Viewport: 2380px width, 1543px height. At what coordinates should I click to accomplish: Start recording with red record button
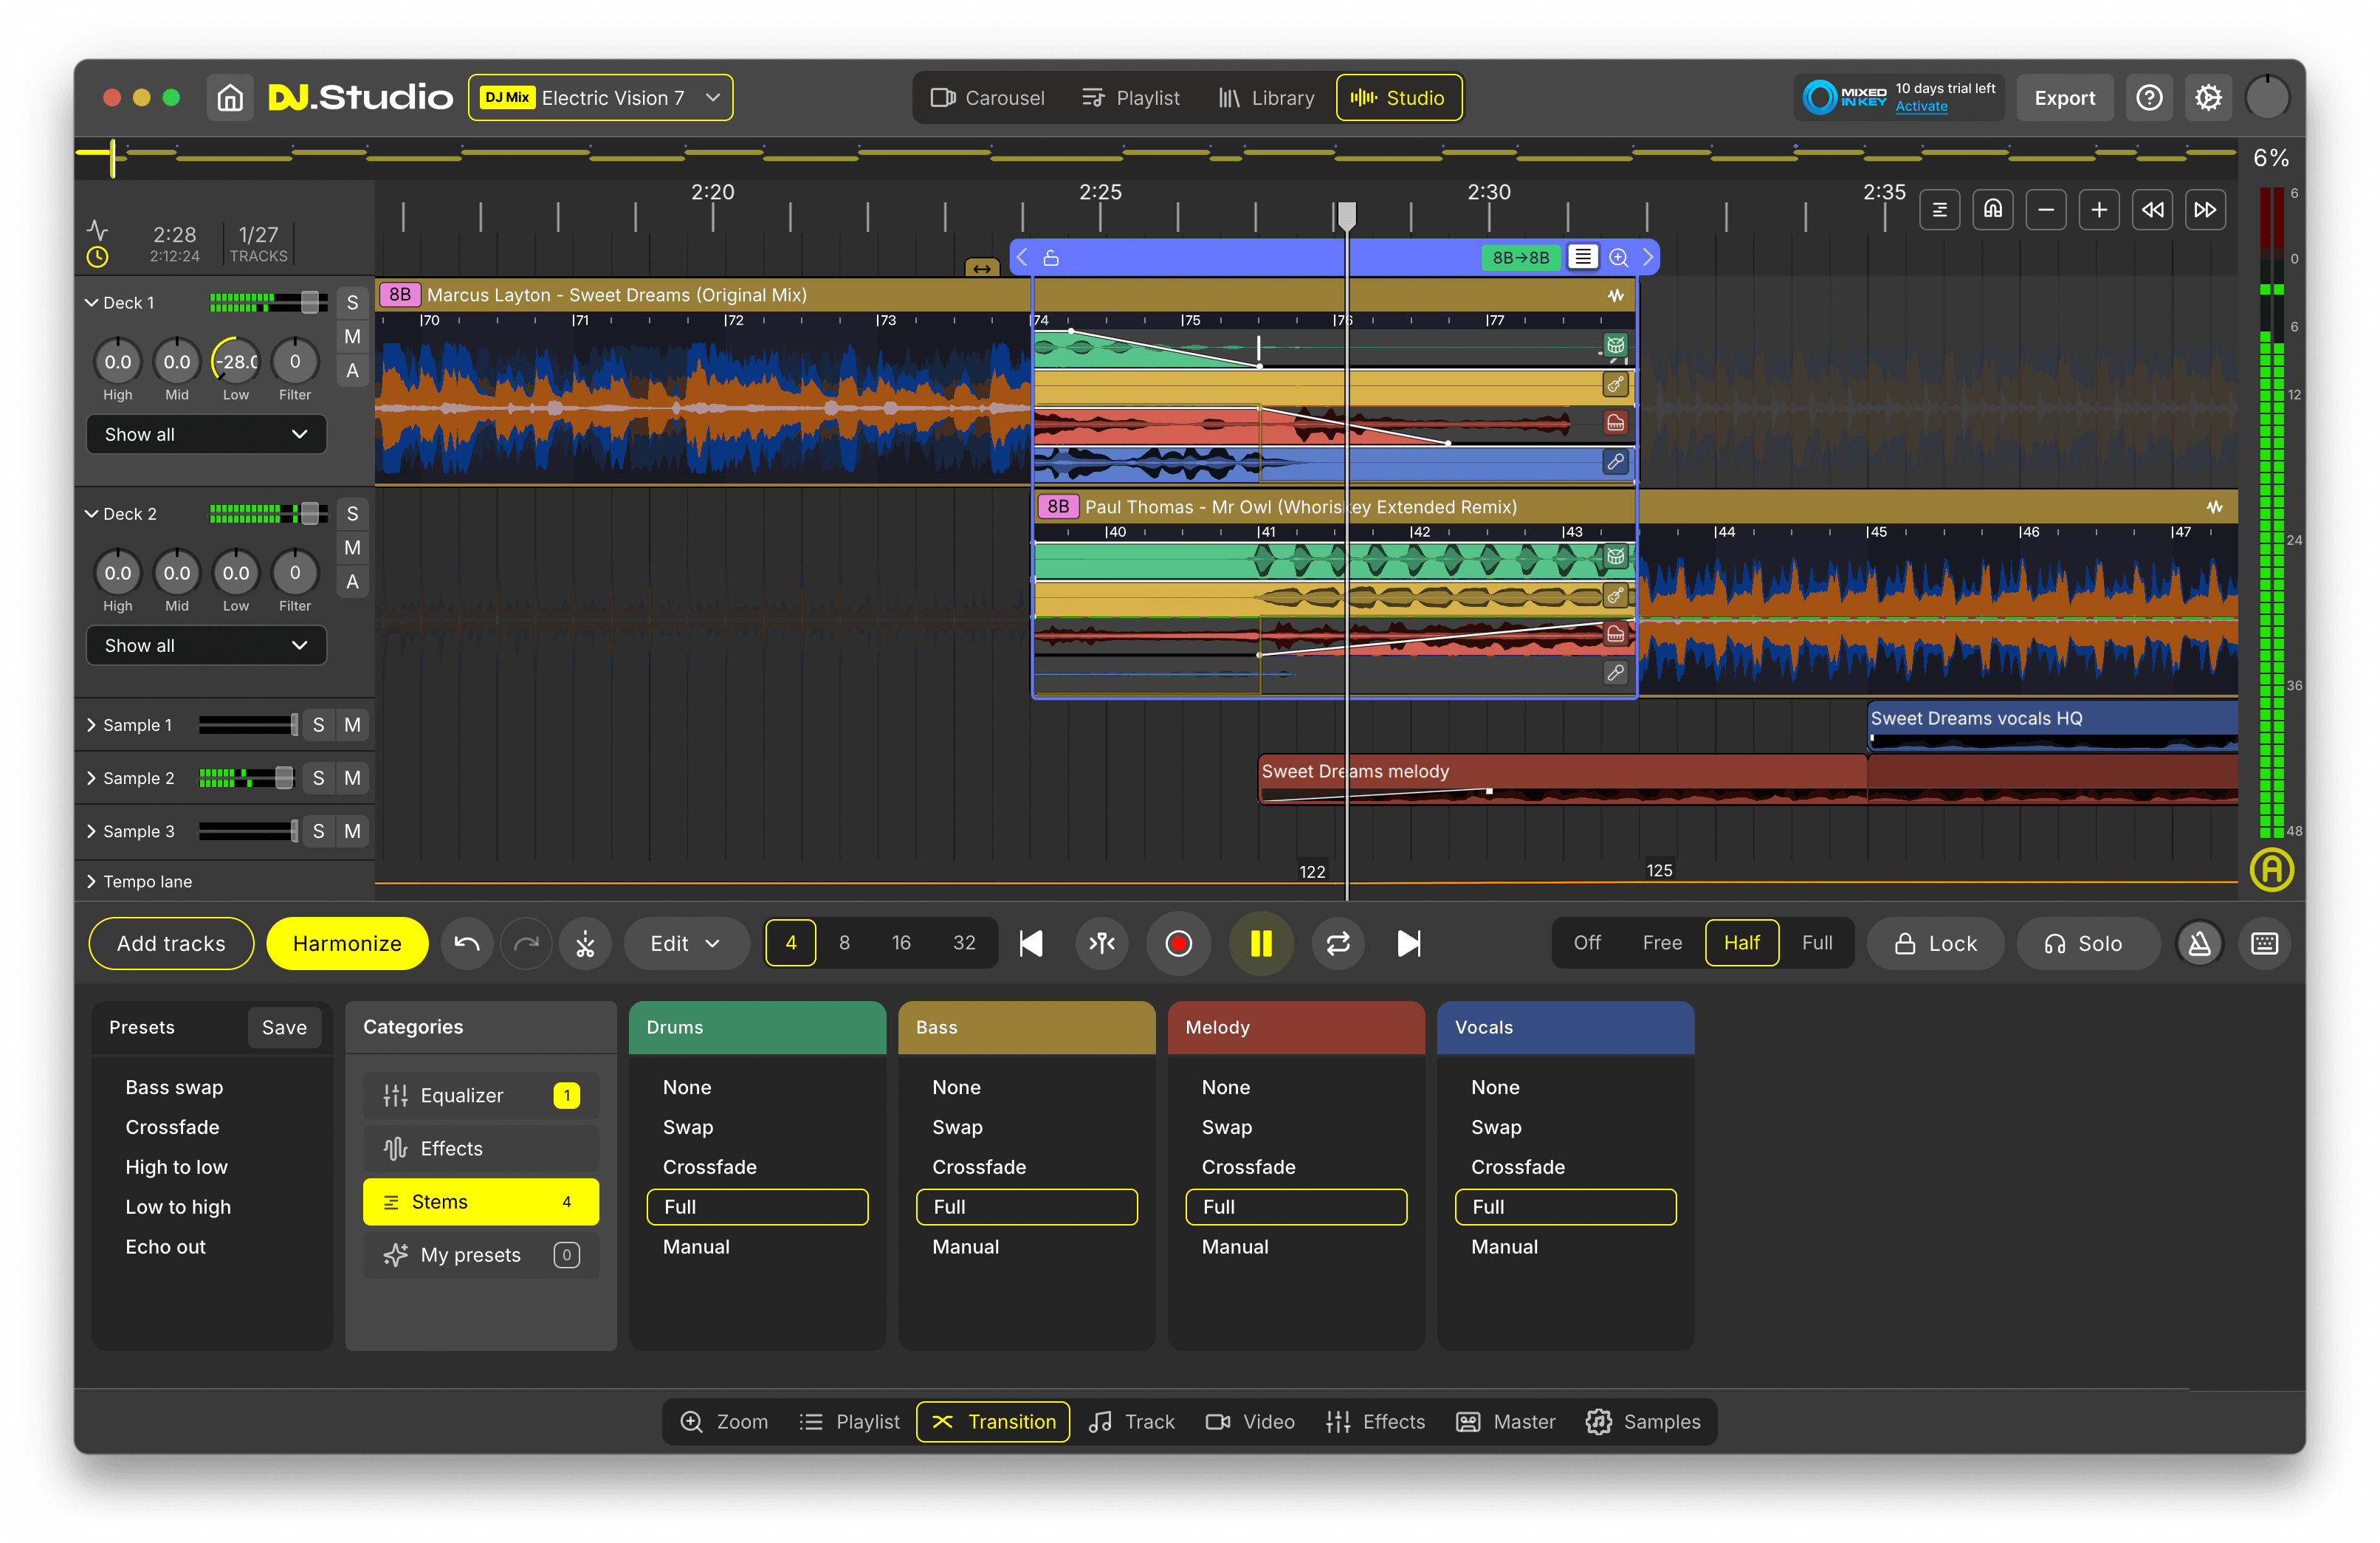(x=1179, y=943)
